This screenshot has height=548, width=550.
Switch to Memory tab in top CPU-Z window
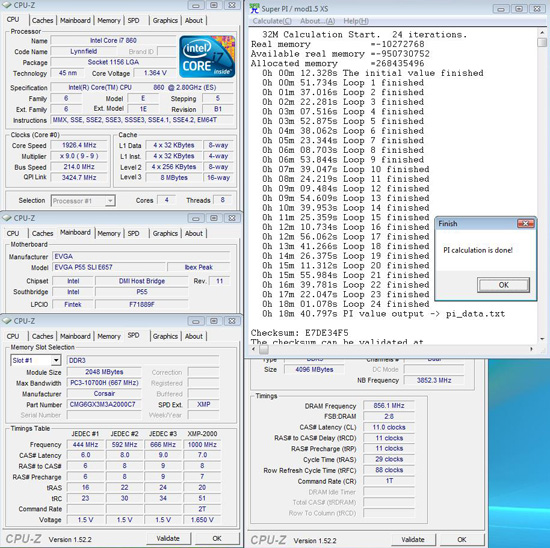click(109, 20)
